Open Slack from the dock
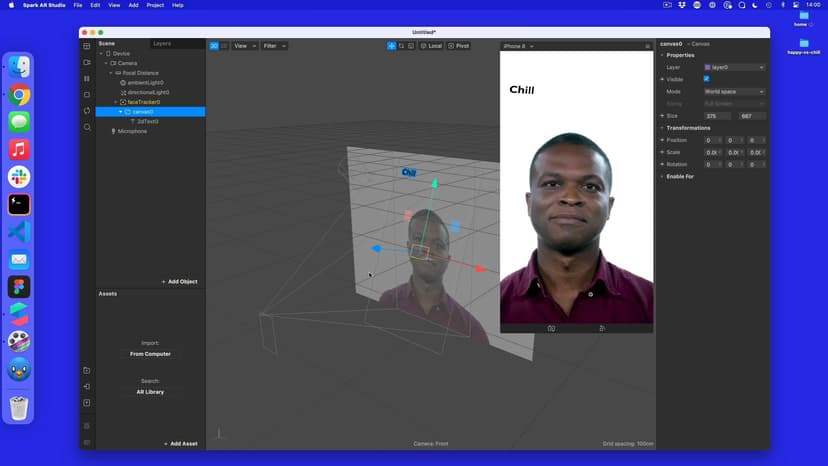Viewport: 828px width, 466px height. pos(19,177)
